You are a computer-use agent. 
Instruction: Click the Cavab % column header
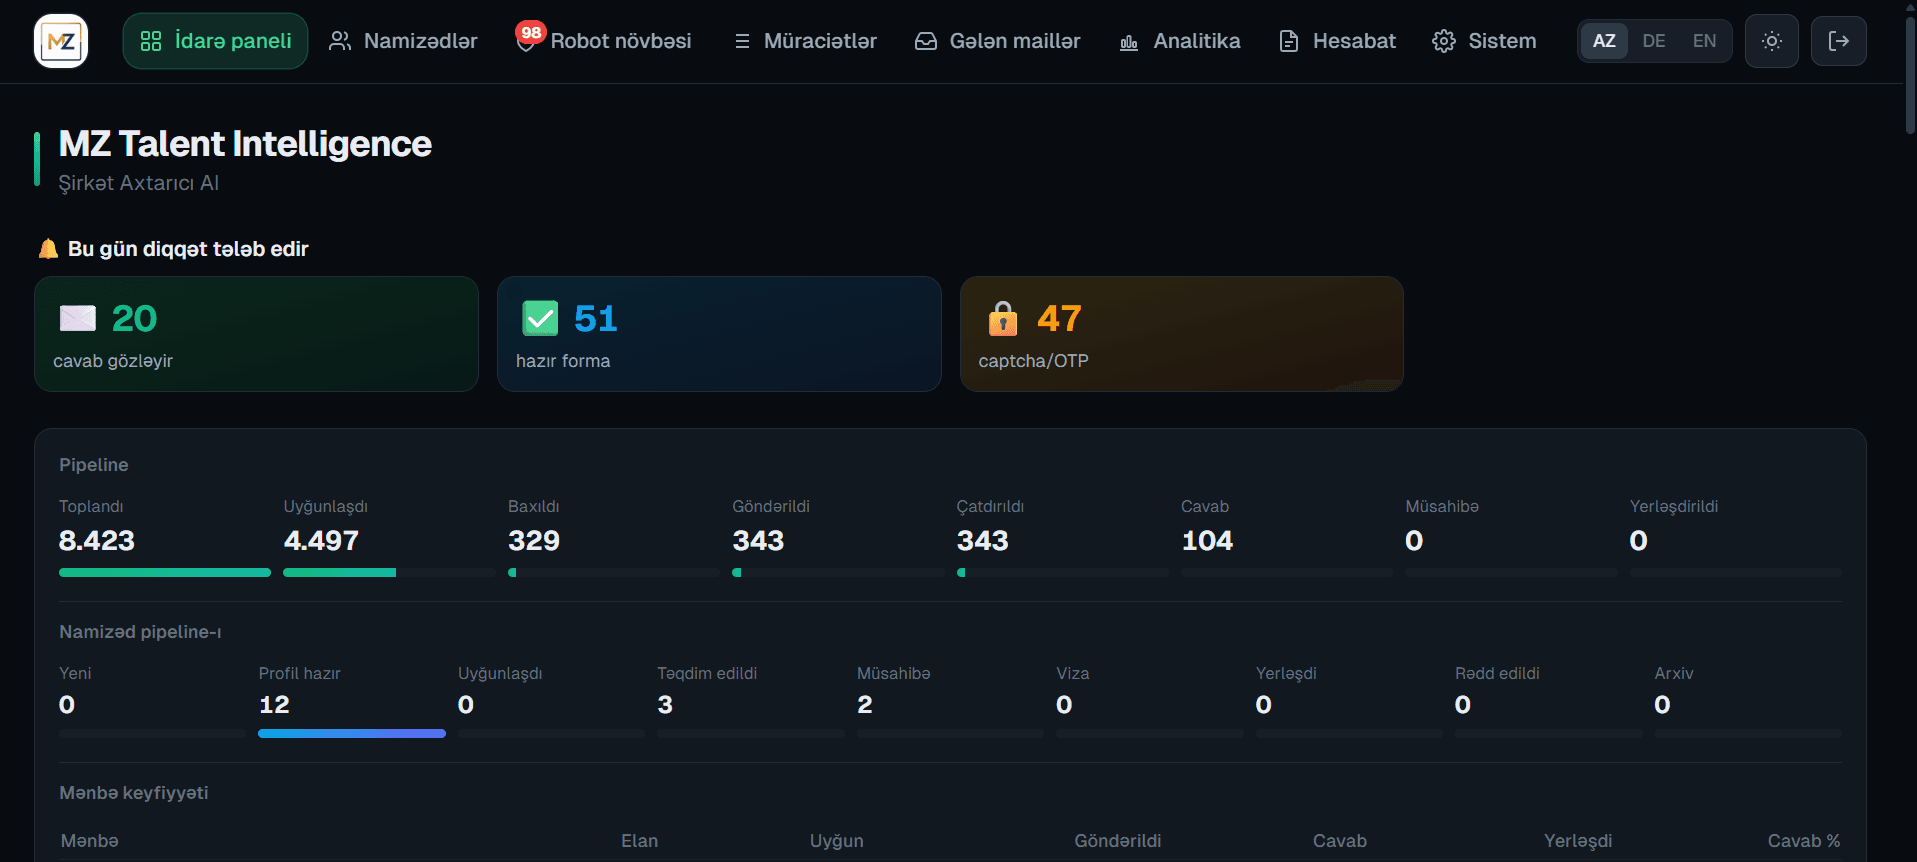click(x=1804, y=841)
